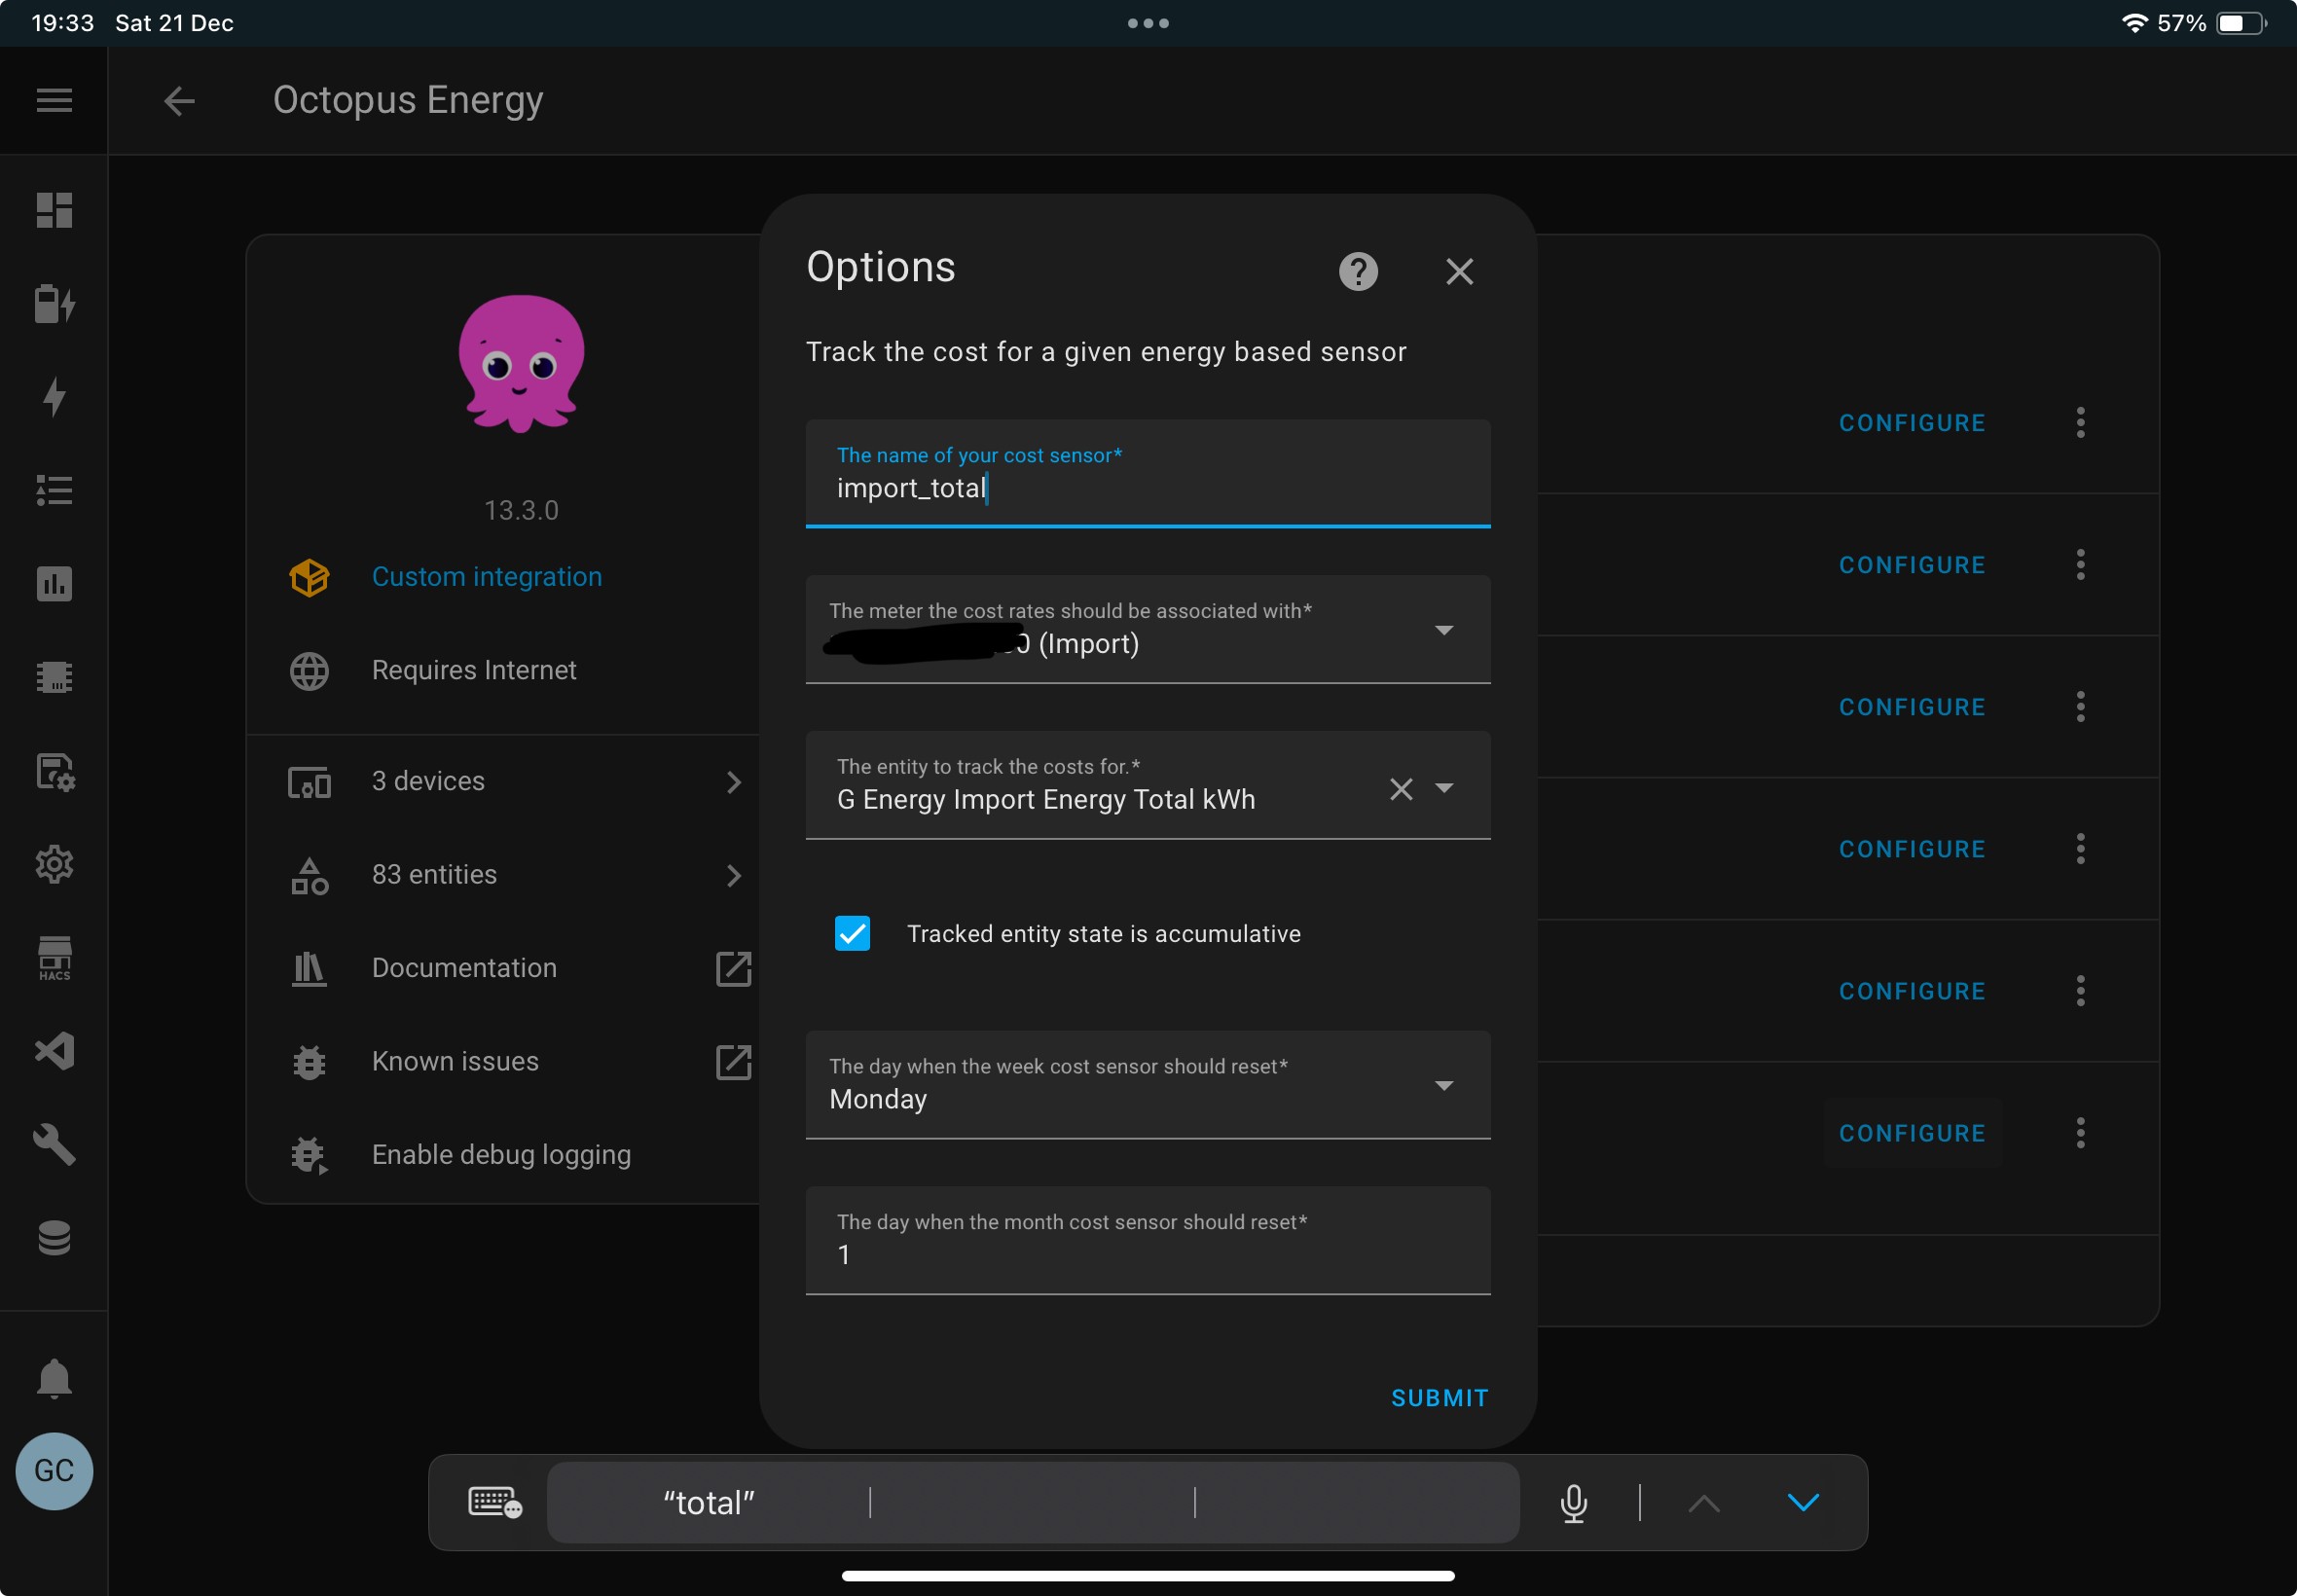Viewport: 2297px width, 1596px height.
Task: Click the Octopus Energy page title
Action: pyautogui.click(x=408, y=100)
